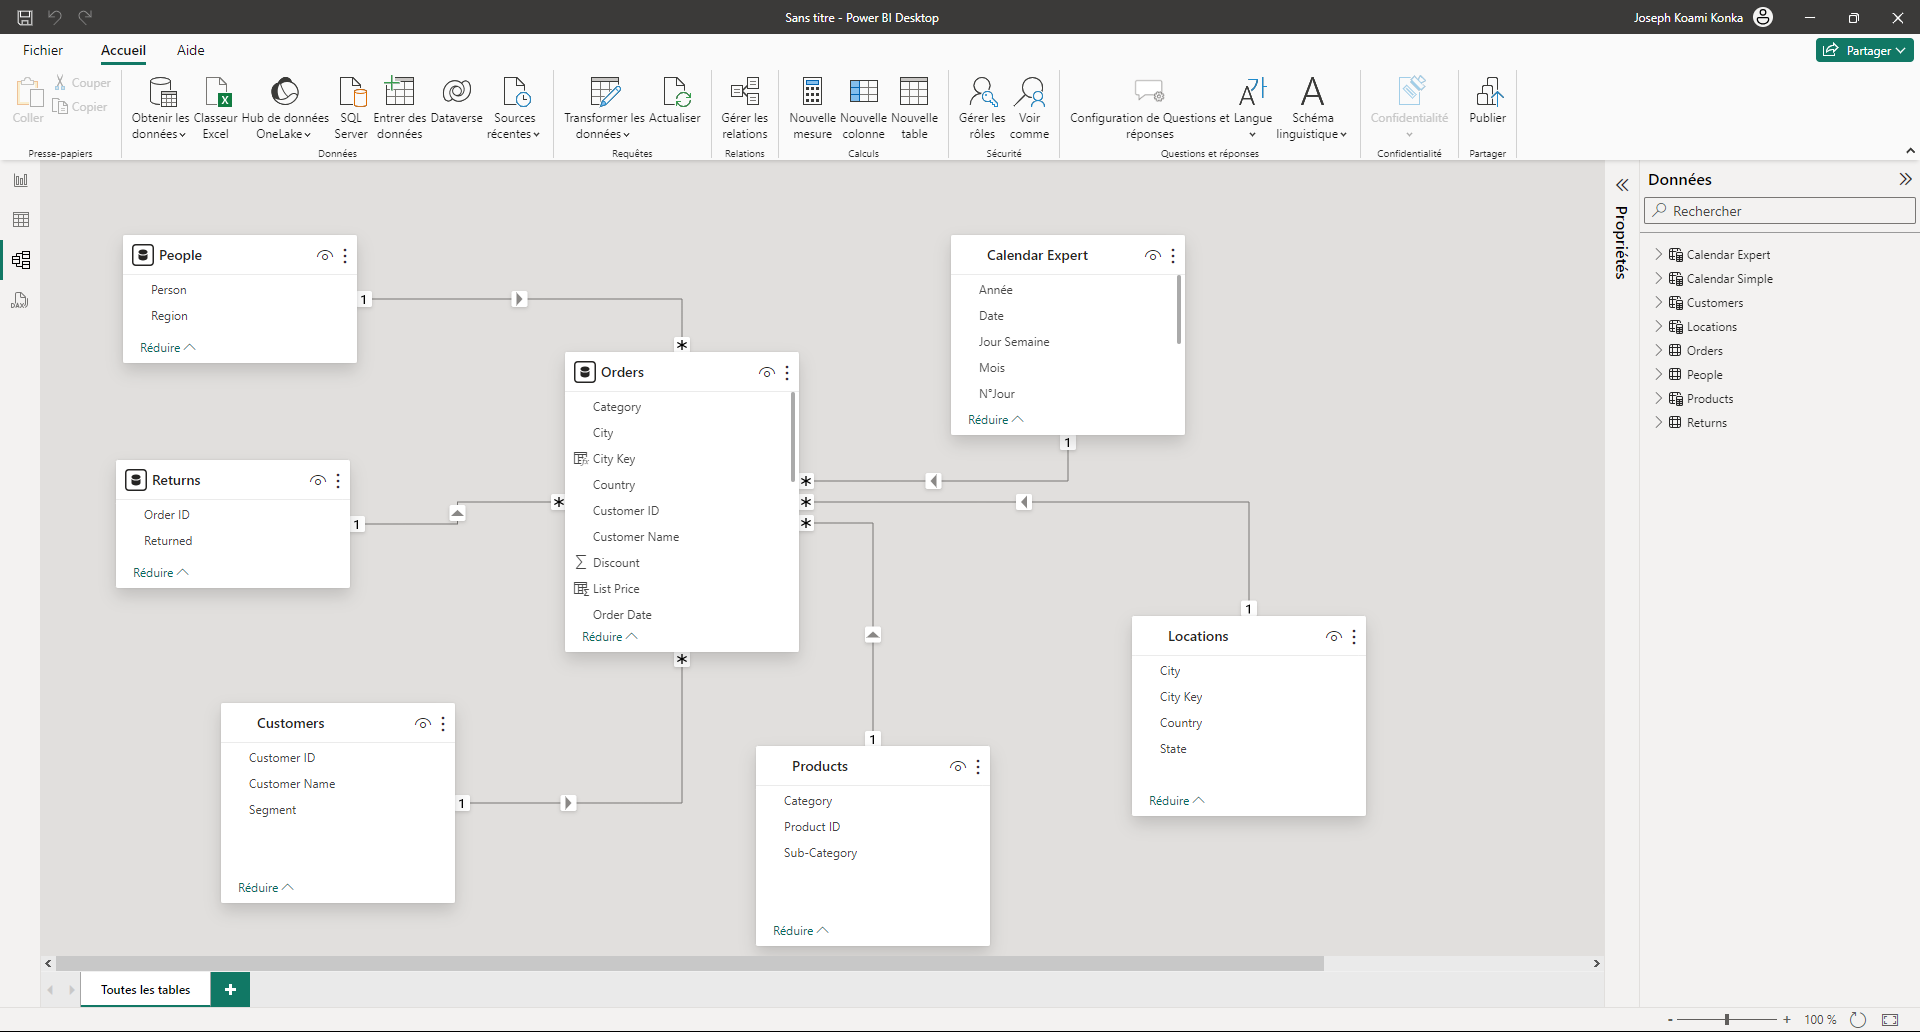1920x1032 pixels.
Task: Click the Publier icon
Action: coord(1488,92)
